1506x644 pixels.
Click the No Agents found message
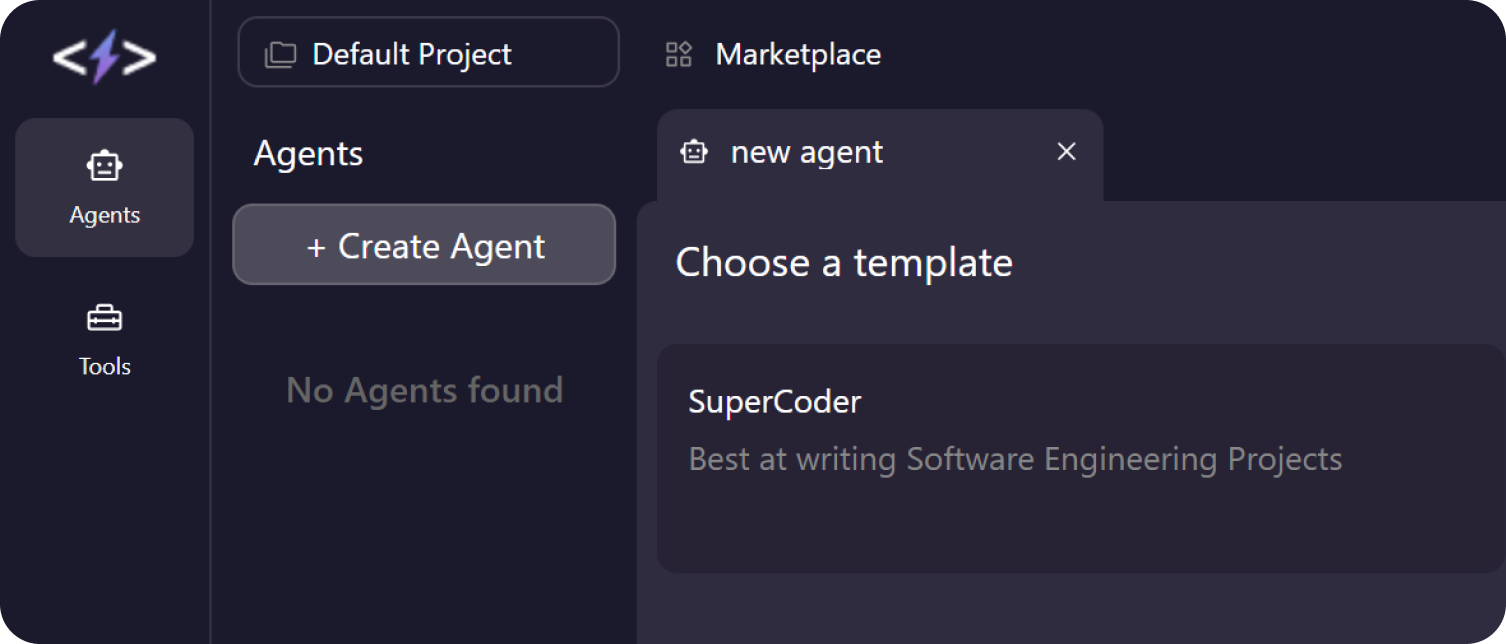[x=424, y=390]
